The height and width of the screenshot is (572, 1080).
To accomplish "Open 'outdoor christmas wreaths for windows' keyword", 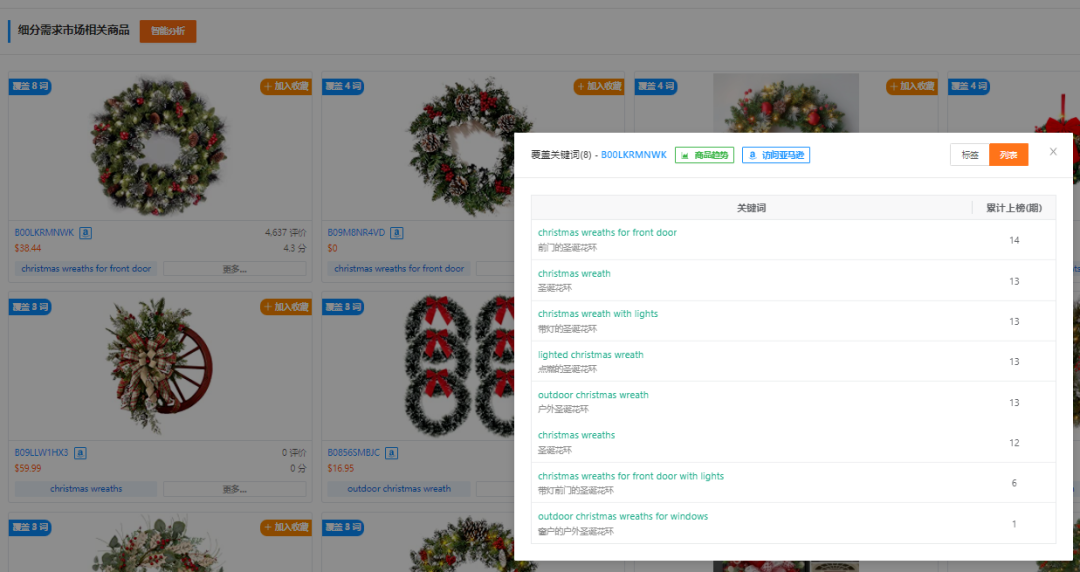I will (622, 517).
